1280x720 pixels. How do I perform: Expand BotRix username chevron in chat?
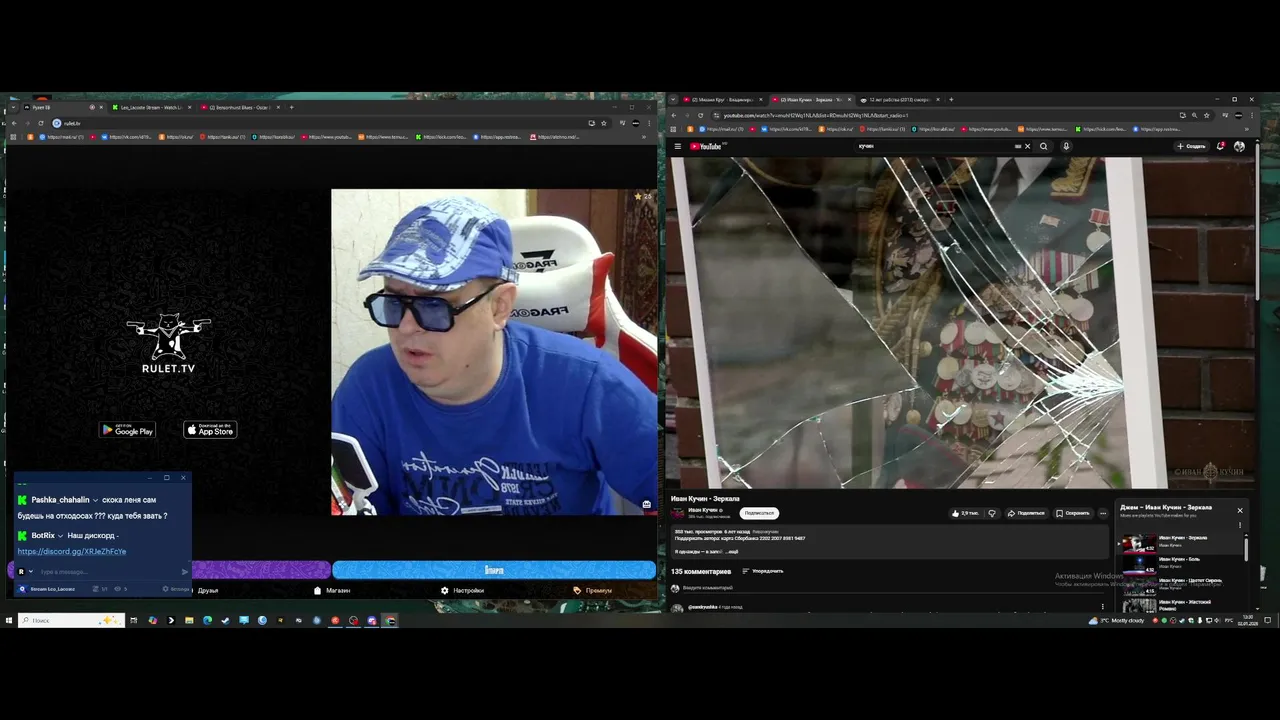coord(61,536)
